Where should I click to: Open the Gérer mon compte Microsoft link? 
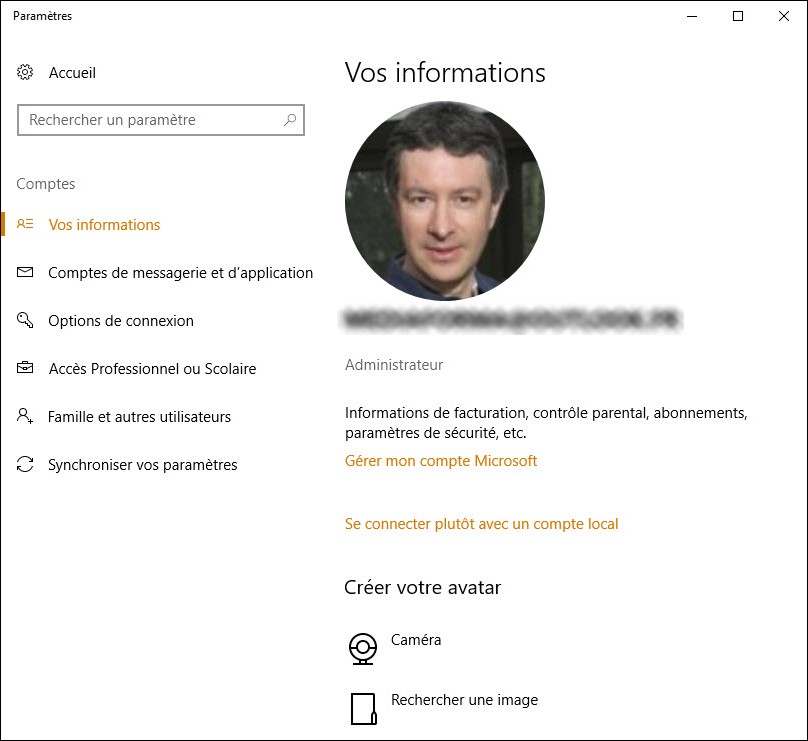[441, 461]
